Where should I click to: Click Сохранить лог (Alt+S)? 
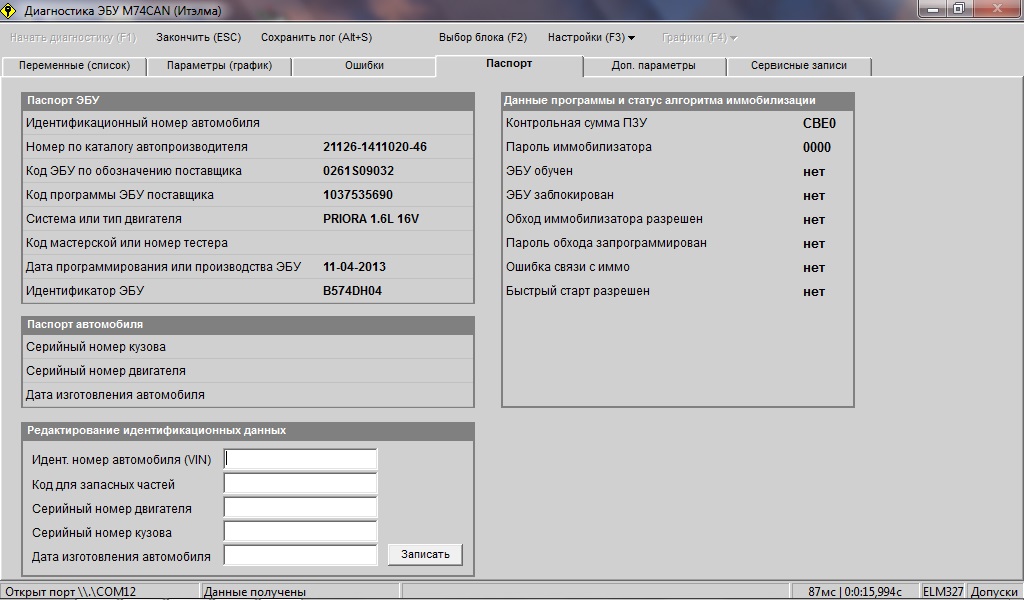316,37
